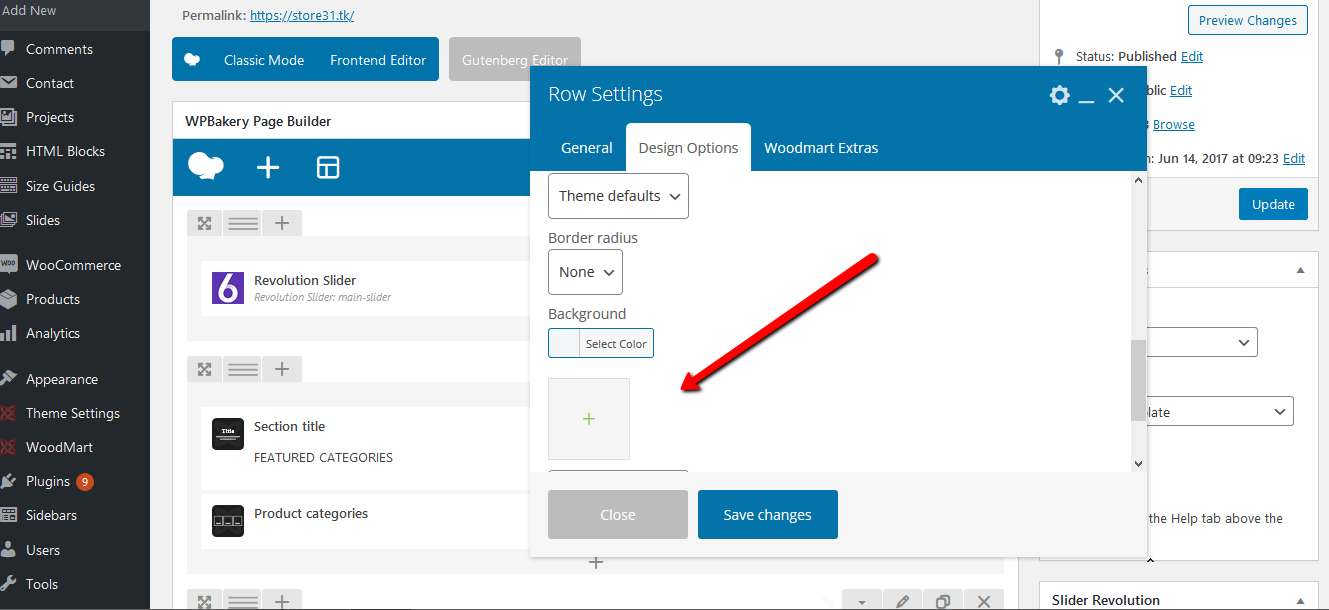1329x610 pixels.
Task: Click scroll-down arrow in Row Settings
Action: [x=1138, y=463]
